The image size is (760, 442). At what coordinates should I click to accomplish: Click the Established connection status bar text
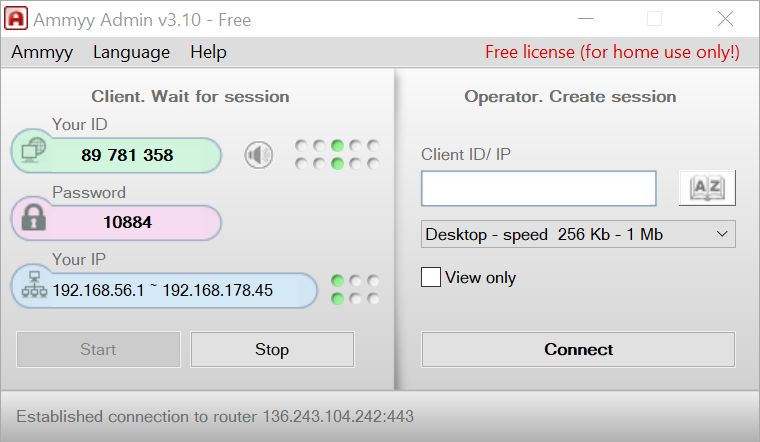click(215, 416)
